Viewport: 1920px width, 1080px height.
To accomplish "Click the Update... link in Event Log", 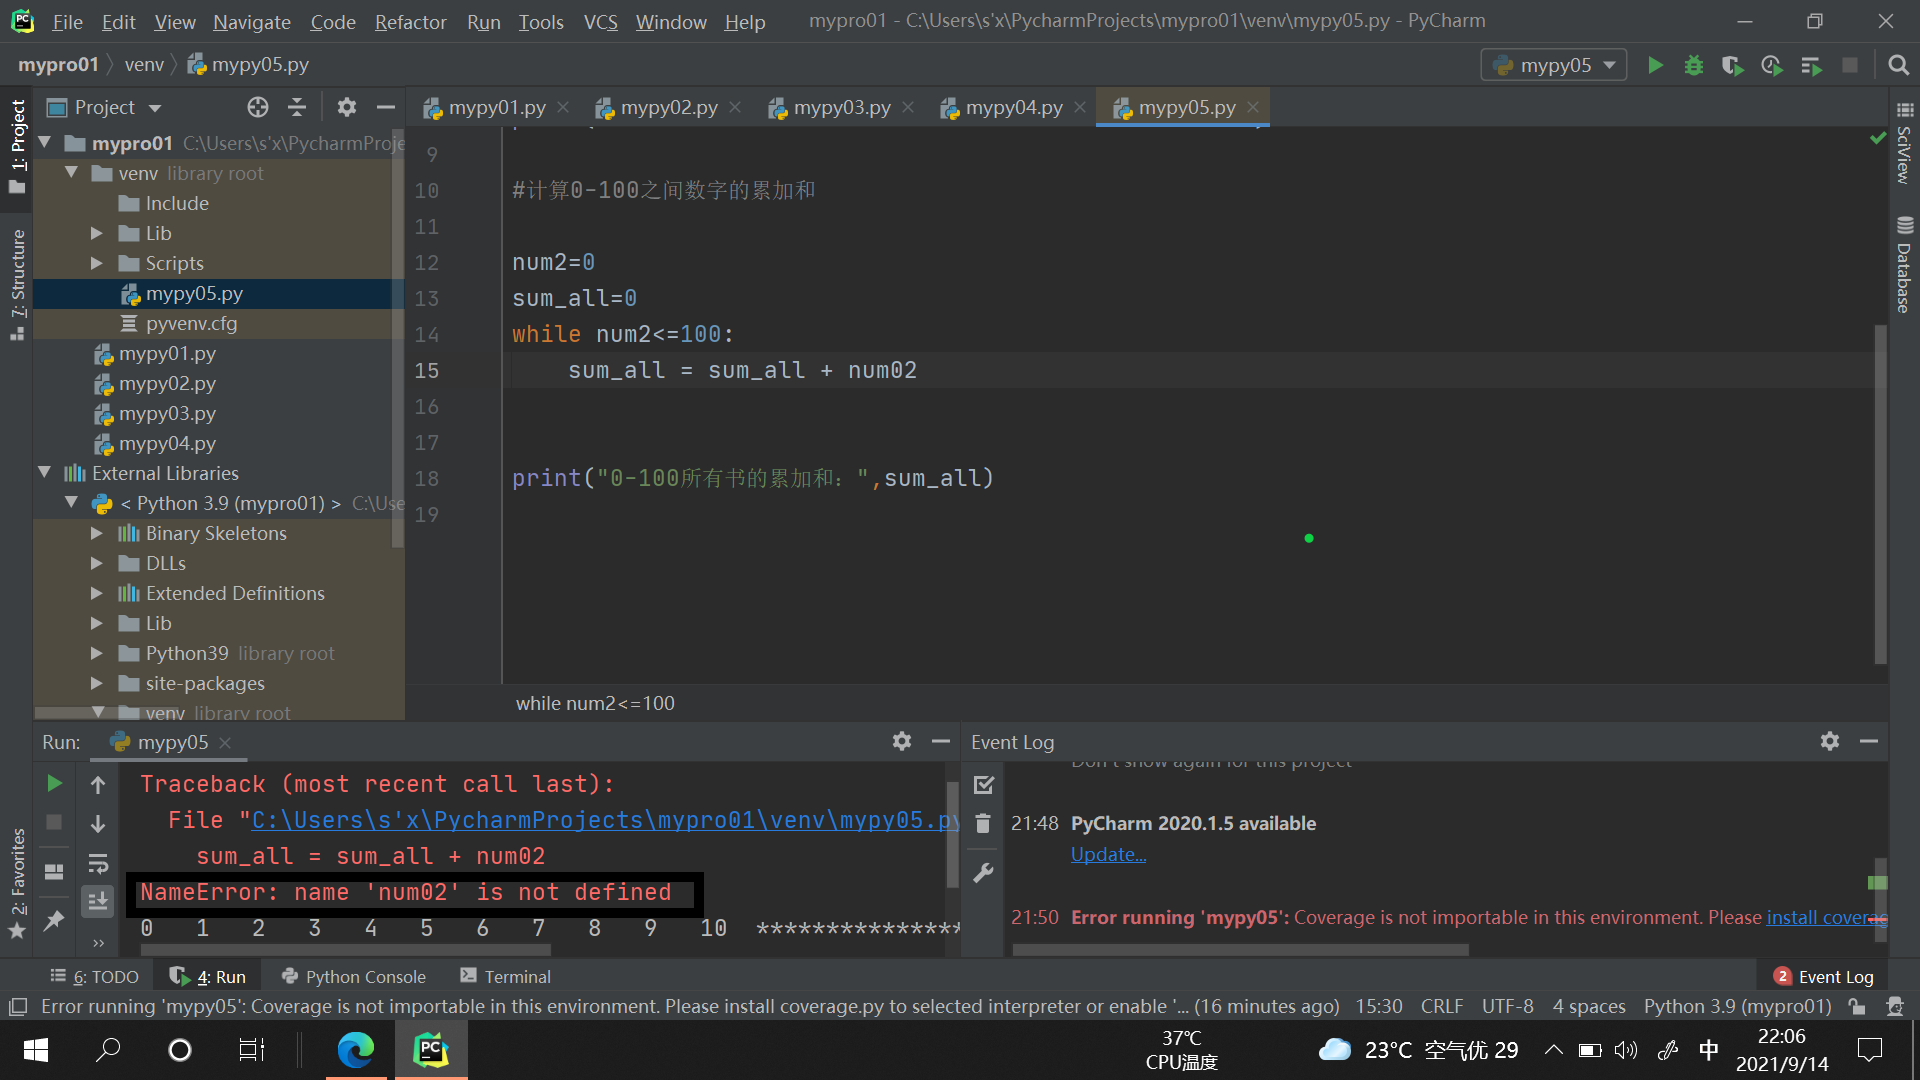I will click(1108, 854).
